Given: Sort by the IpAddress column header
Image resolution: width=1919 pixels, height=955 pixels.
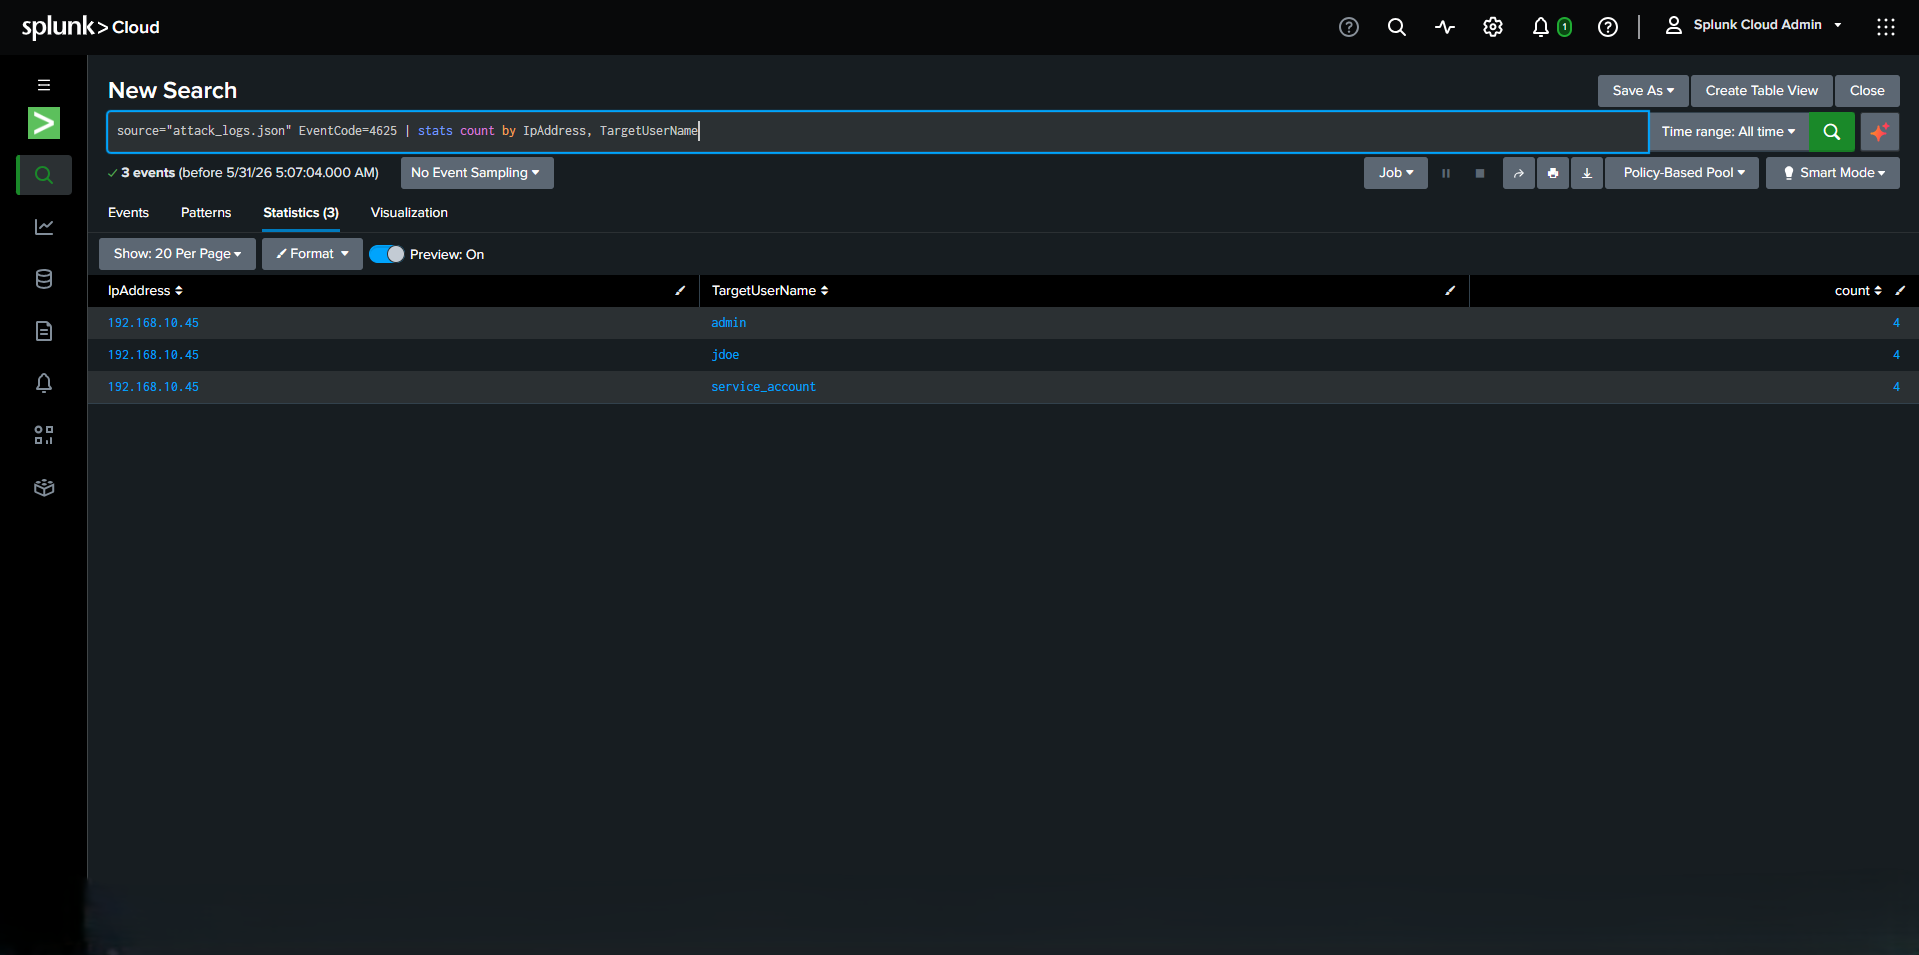Looking at the screenshot, I should point(145,291).
